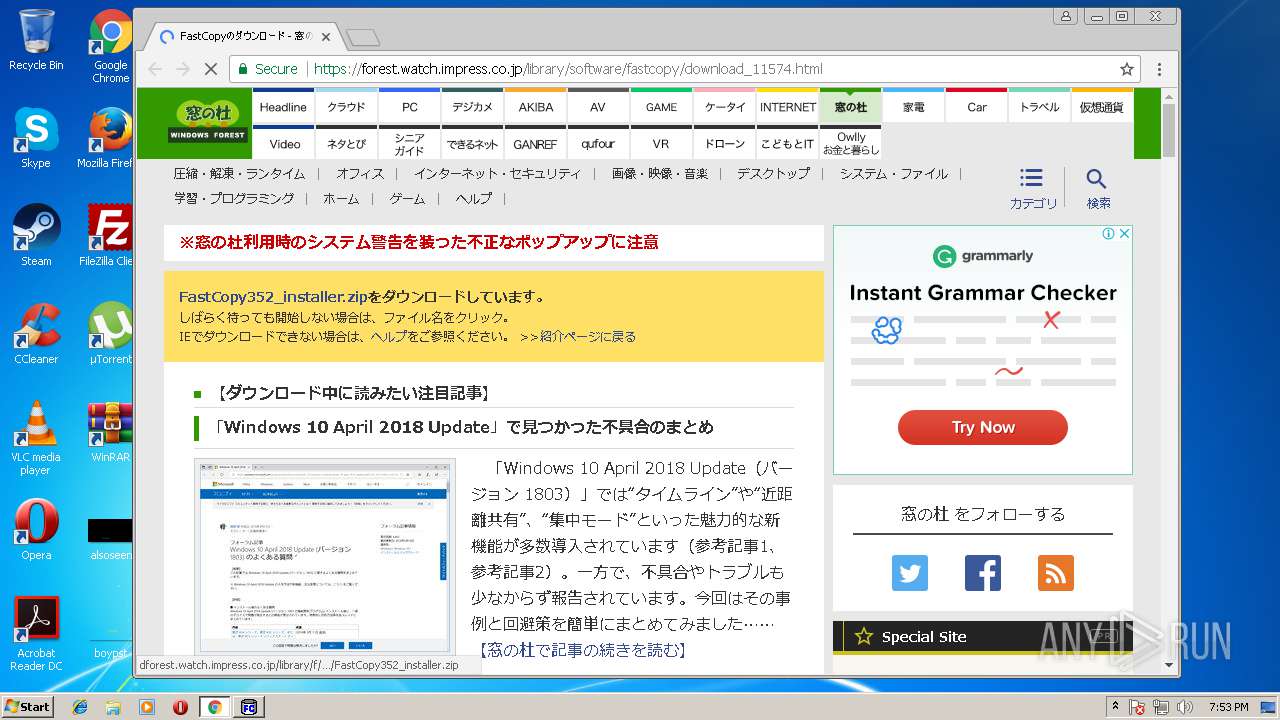Open Recycle Bin desktop icon
Screen dimensions: 1280x720
click(x=36, y=40)
